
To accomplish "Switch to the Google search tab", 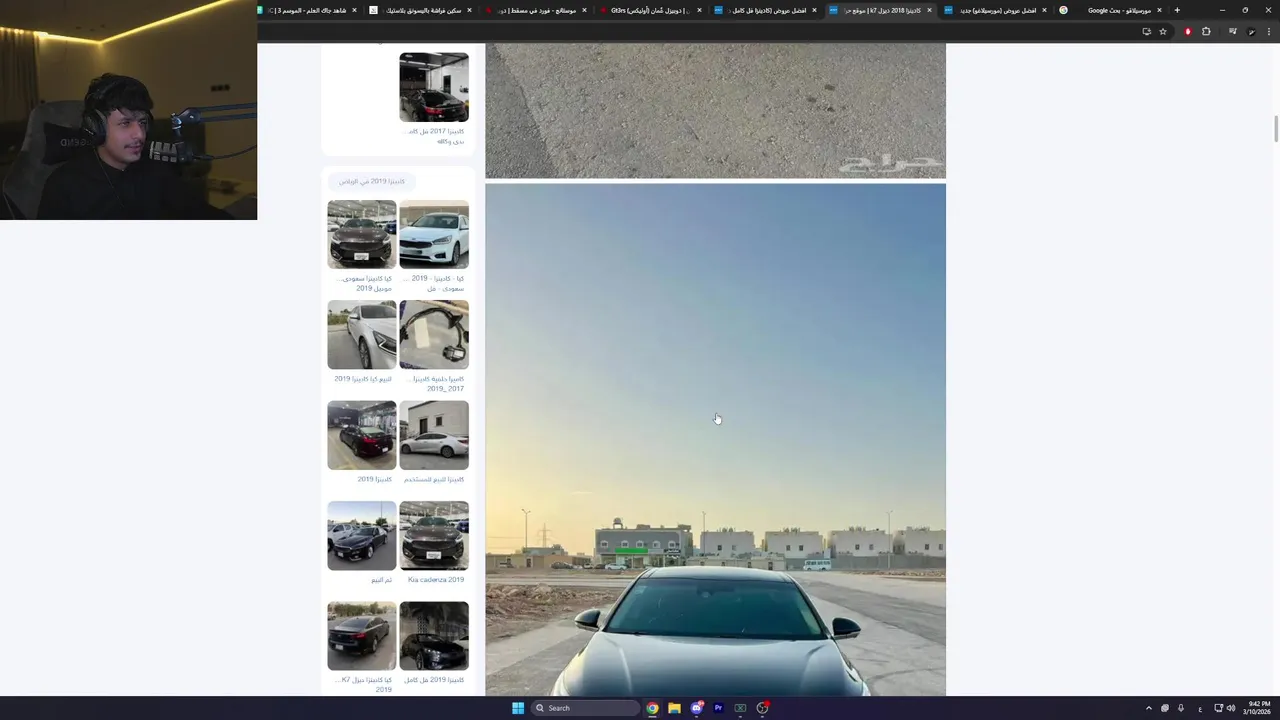I will tap(1110, 10).
